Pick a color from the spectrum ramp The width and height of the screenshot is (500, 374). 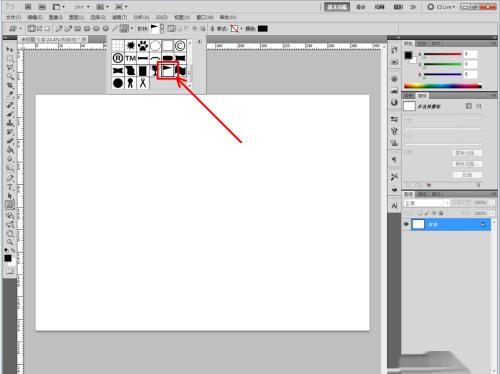click(x=443, y=86)
